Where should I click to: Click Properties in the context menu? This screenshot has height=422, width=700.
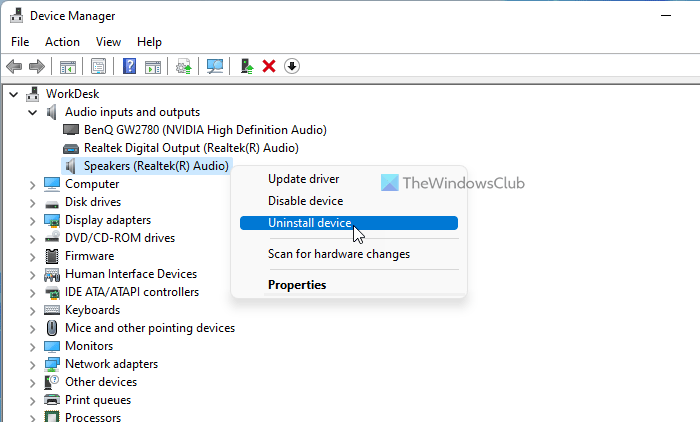click(x=297, y=285)
